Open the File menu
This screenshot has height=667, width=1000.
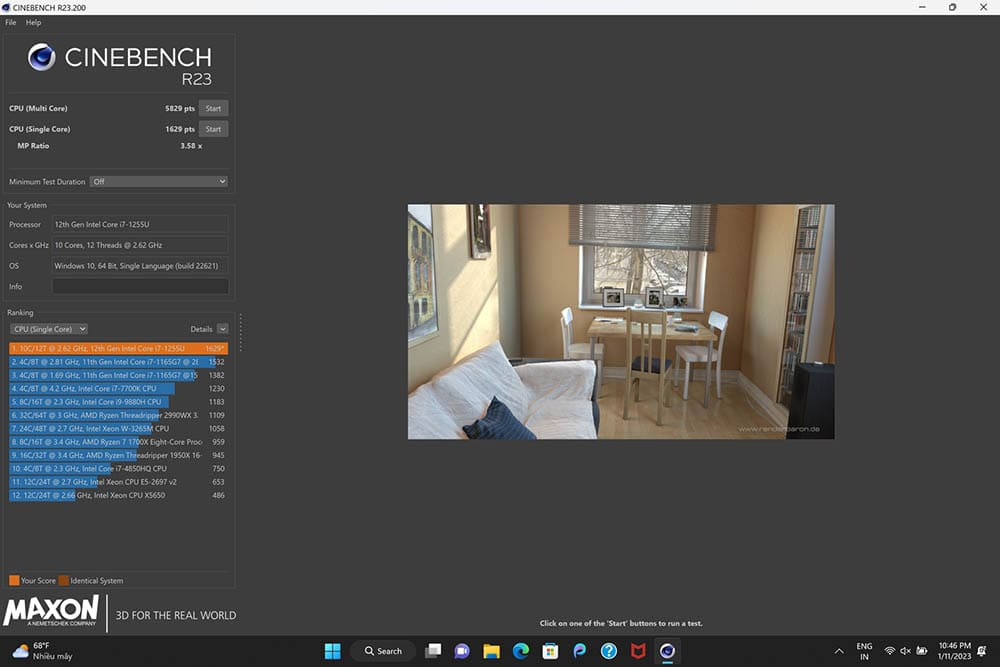coord(11,22)
